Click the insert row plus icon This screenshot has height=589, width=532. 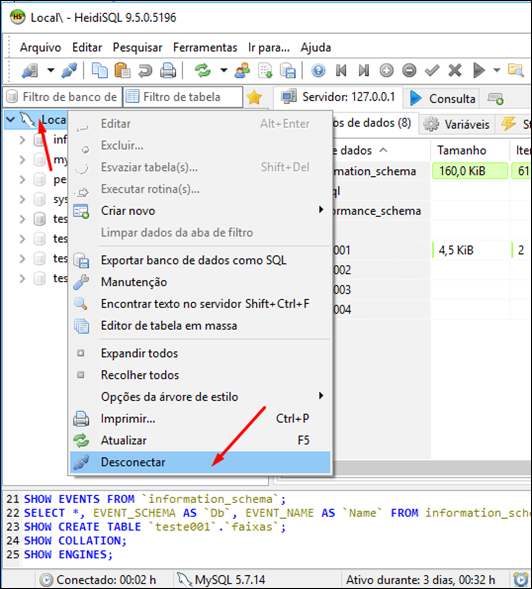[387, 70]
